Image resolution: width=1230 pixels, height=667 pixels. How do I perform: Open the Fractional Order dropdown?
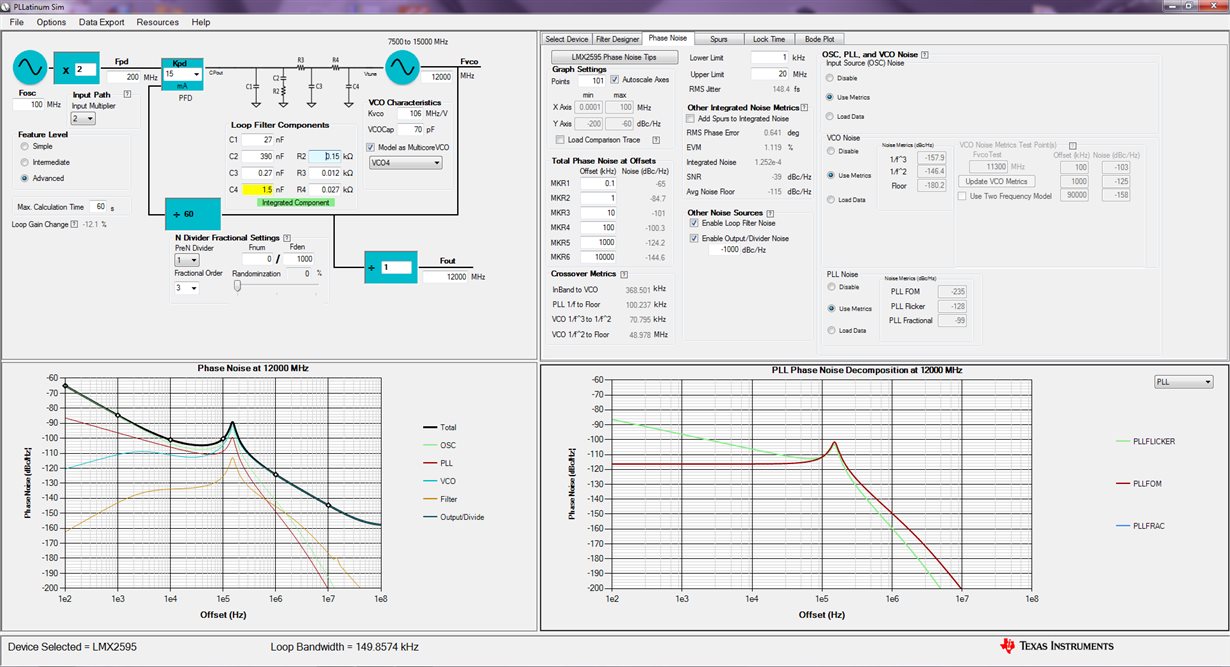point(187,288)
